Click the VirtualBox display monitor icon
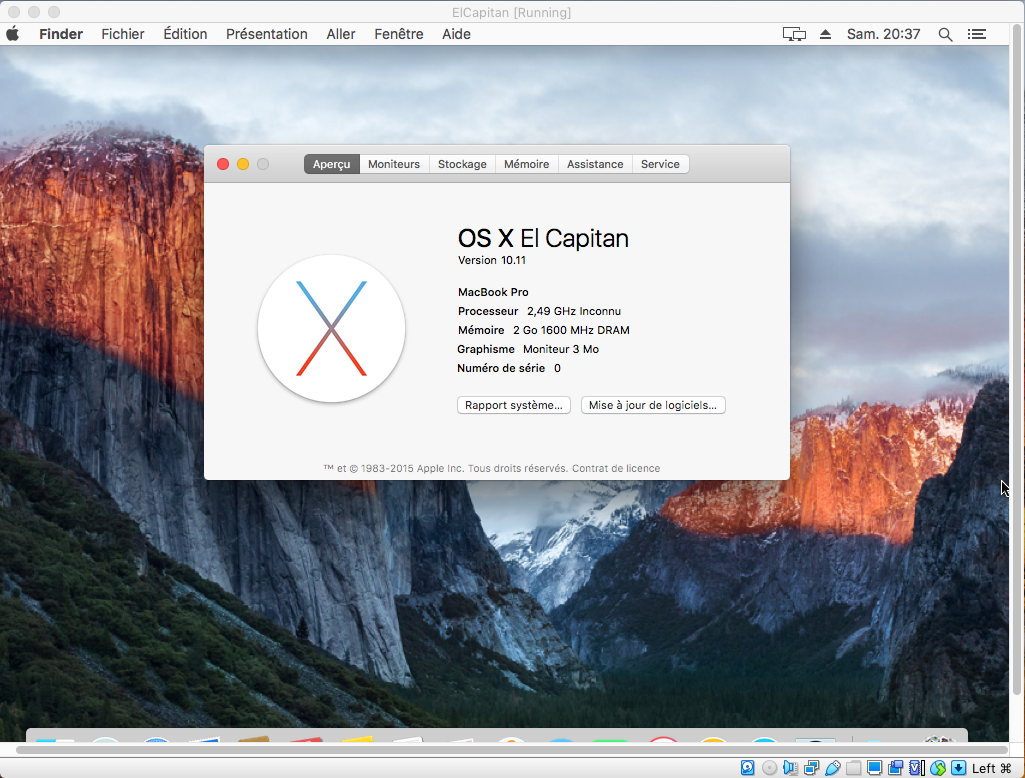Image resolution: width=1025 pixels, height=778 pixels. pyautogui.click(x=875, y=768)
